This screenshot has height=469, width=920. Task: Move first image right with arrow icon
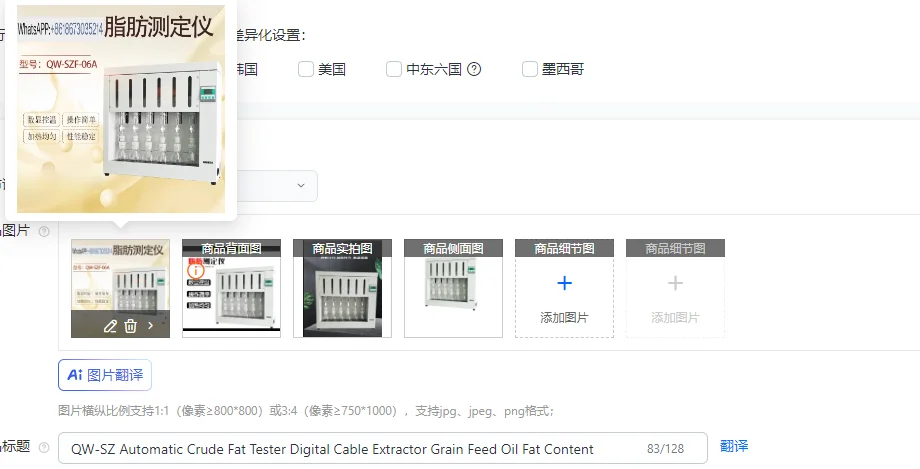coord(151,326)
